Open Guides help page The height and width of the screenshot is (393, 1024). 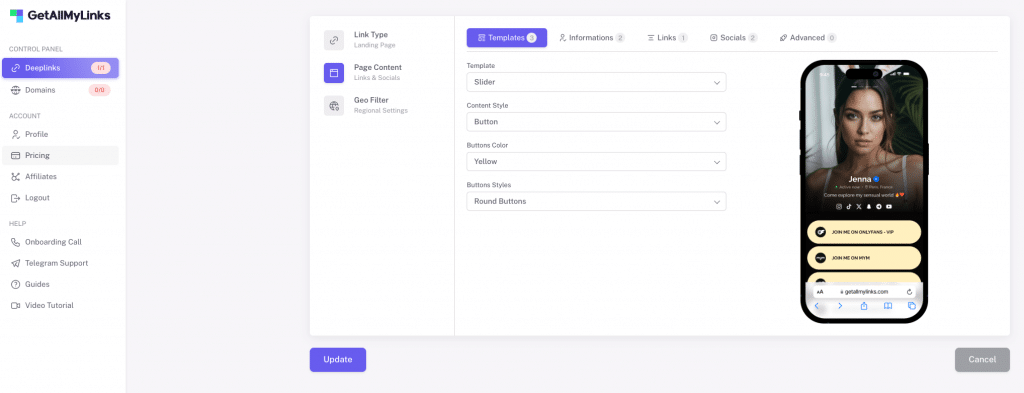pyautogui.click(x=60, y=284)
